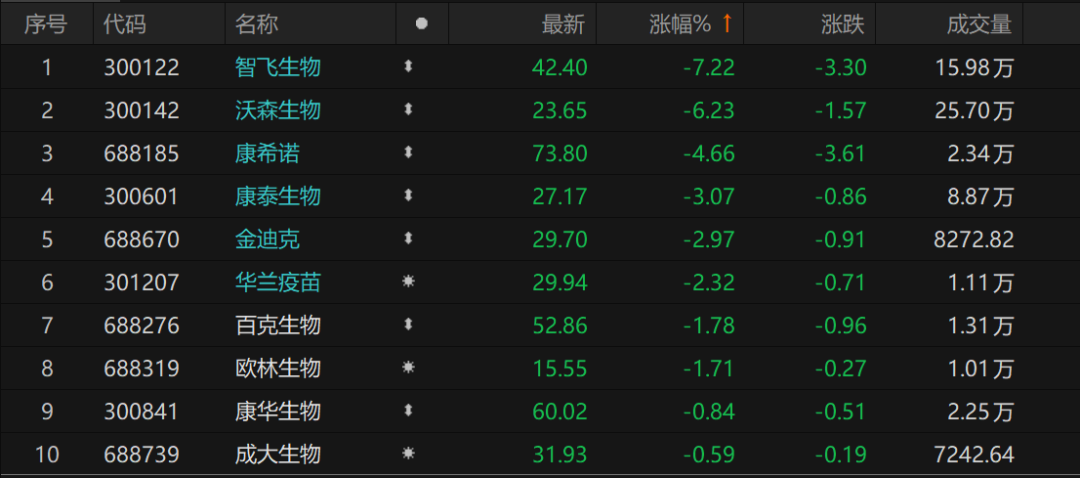Click the star marker in 华兰疫苗 row
The width and height of the screenshot is (1080, 478).
[x=408, y=282]
